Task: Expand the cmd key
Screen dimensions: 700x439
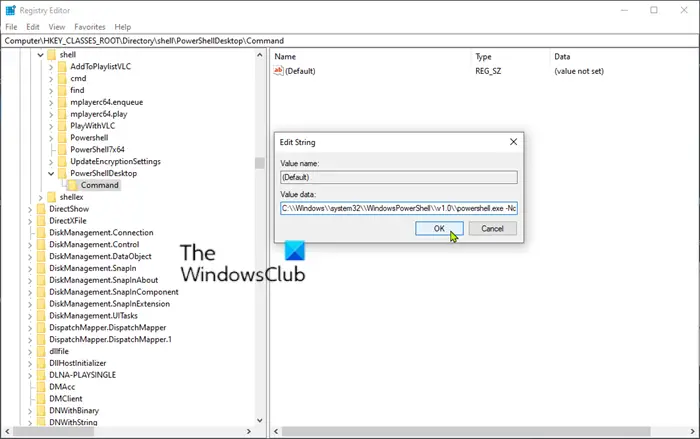Action: [51, 79]
